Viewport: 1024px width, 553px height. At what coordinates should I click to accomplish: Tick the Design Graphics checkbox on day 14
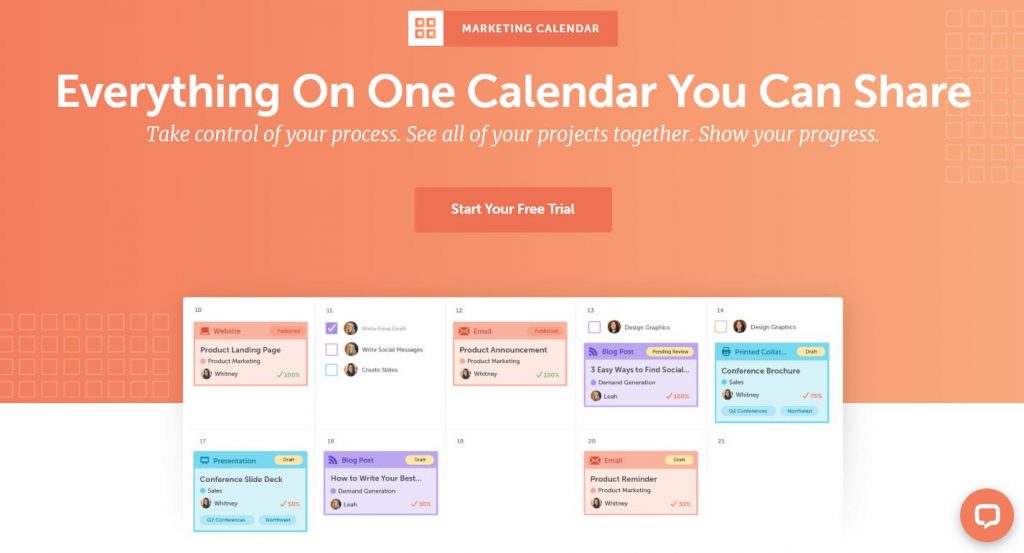coord(721,326)
